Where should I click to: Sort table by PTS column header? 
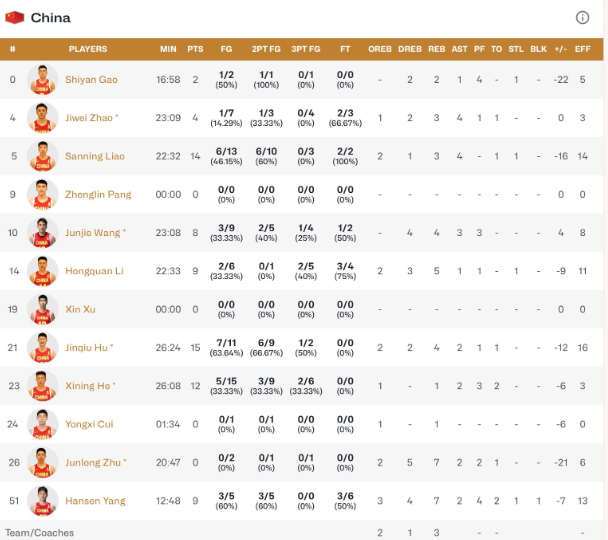click(195, 49)
